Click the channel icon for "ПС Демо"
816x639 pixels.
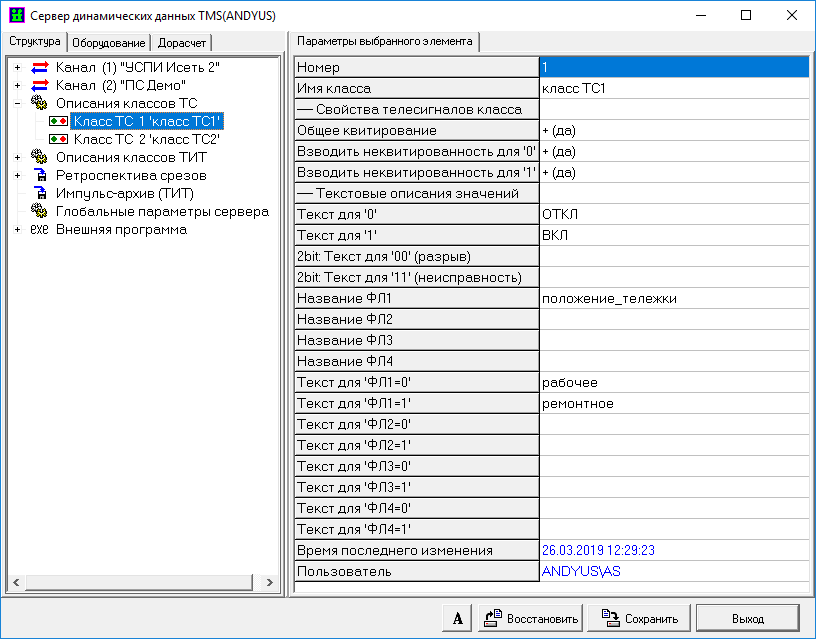coord(40,85)
